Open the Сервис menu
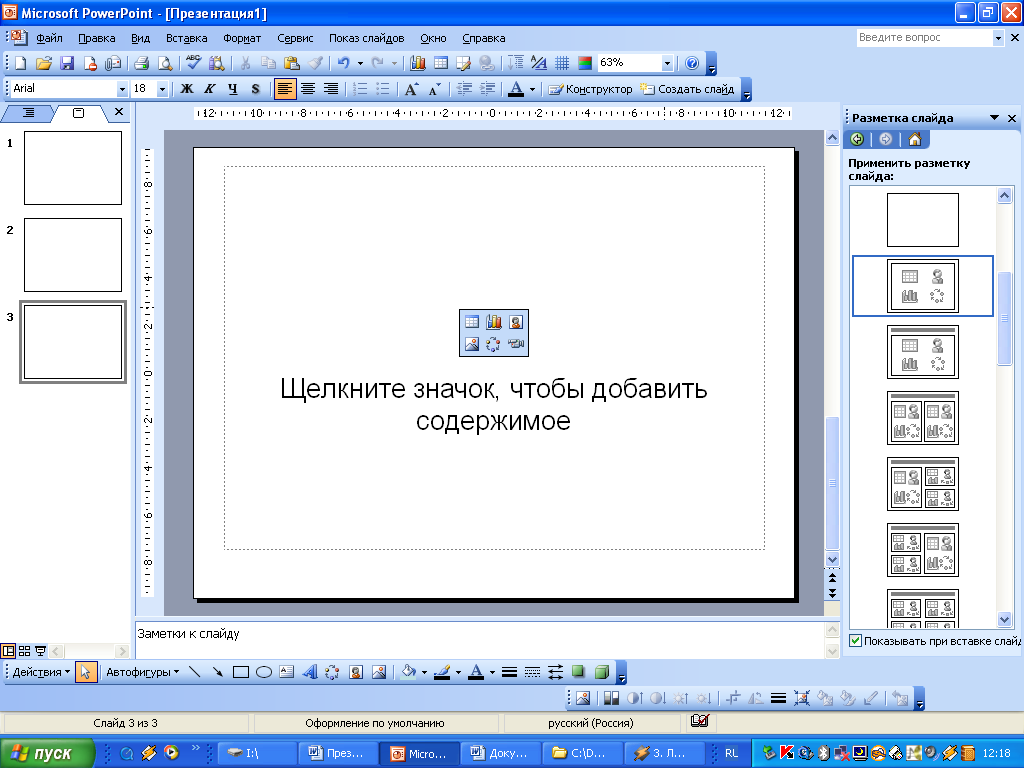The height and width of the screenshot is (768, 1024). [x=295, y=39]
